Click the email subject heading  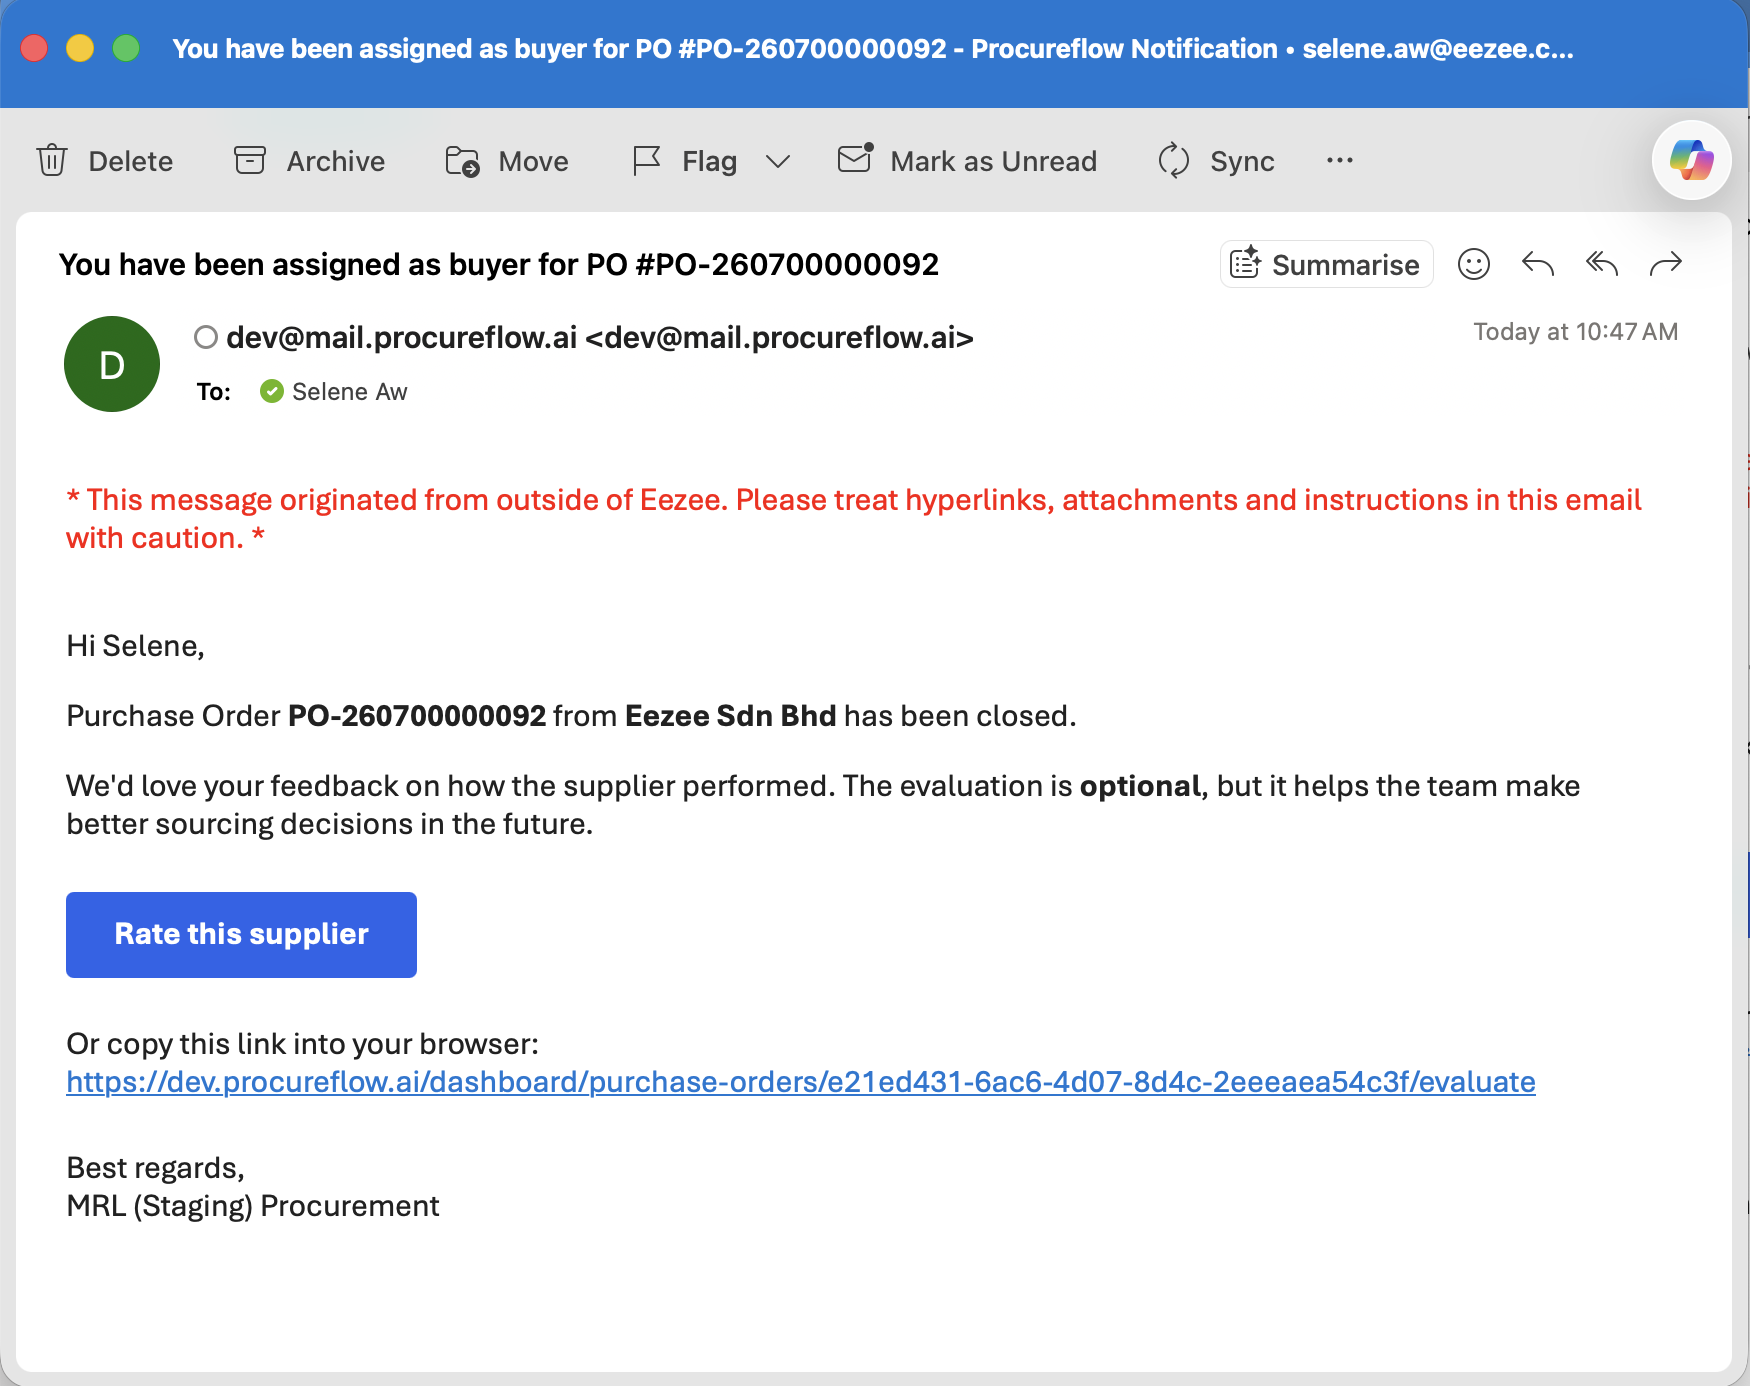[499, 264]
